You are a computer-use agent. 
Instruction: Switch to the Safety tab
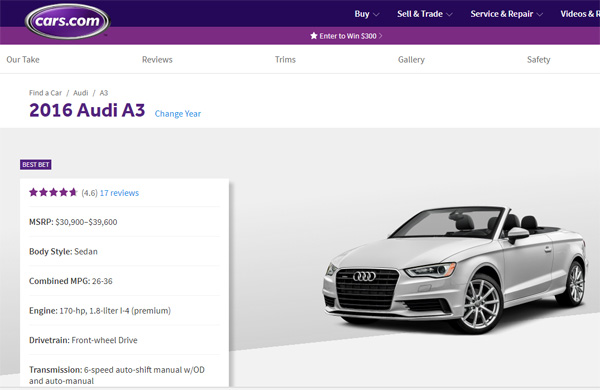pyautogui.click(x=539, y=60)
